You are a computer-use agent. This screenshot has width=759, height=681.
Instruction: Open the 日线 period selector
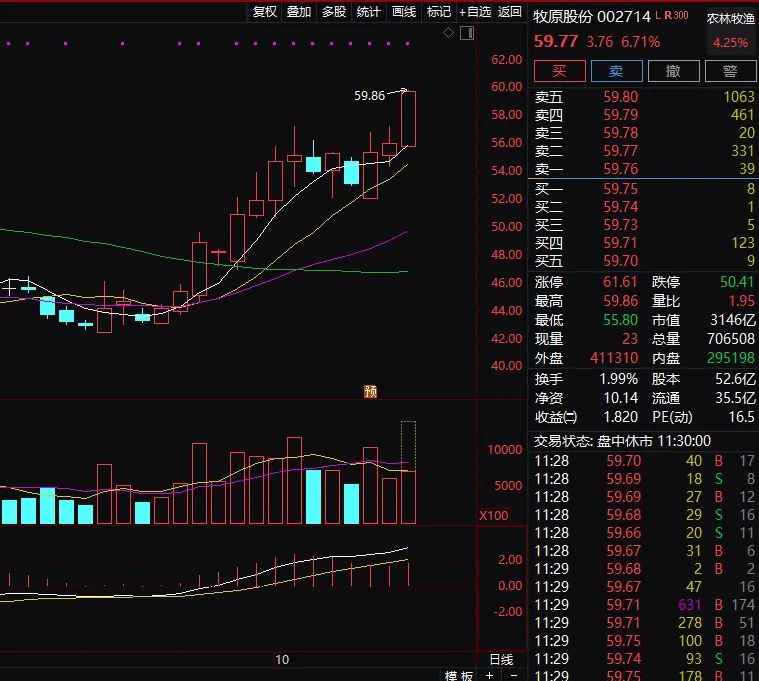coord(500,660)
